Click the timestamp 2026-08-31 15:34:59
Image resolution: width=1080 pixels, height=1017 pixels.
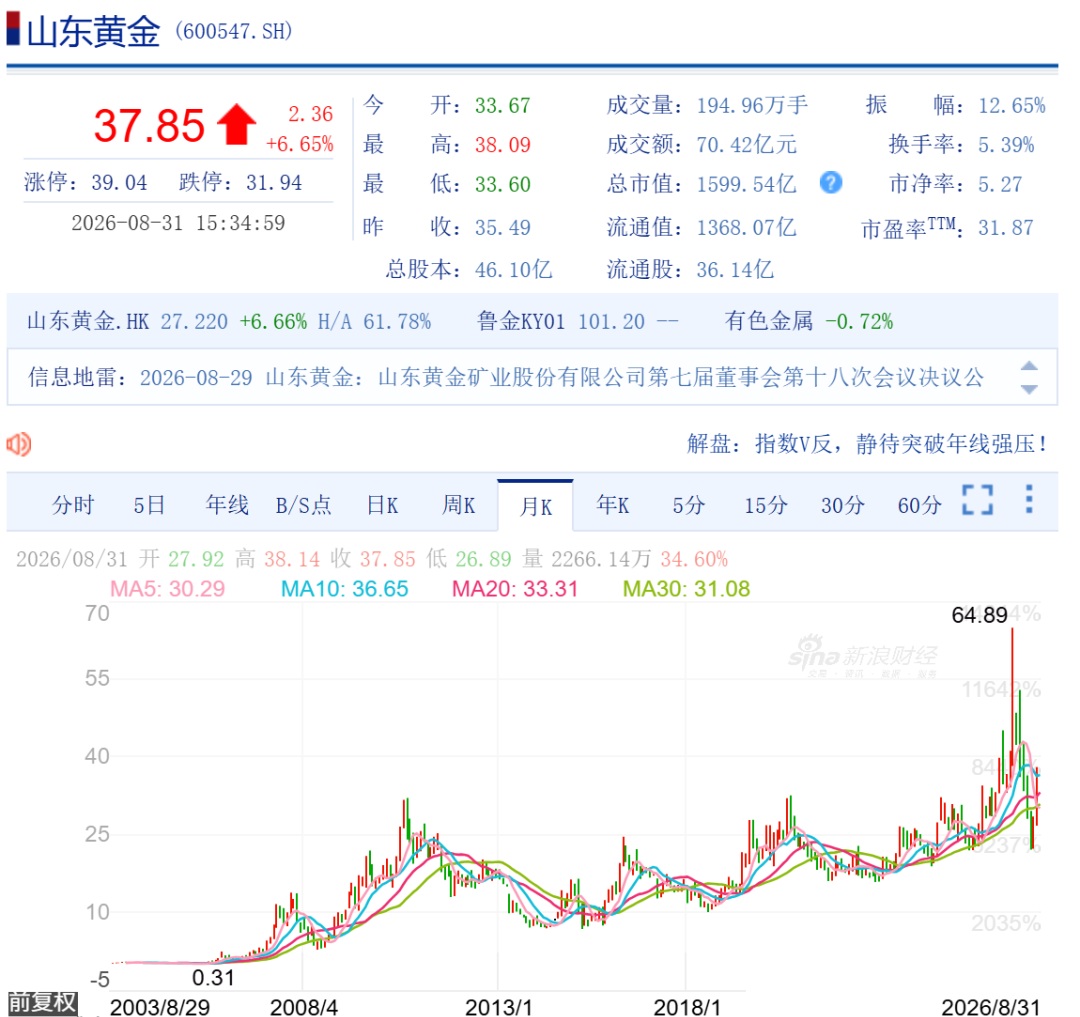coord(178,223)
